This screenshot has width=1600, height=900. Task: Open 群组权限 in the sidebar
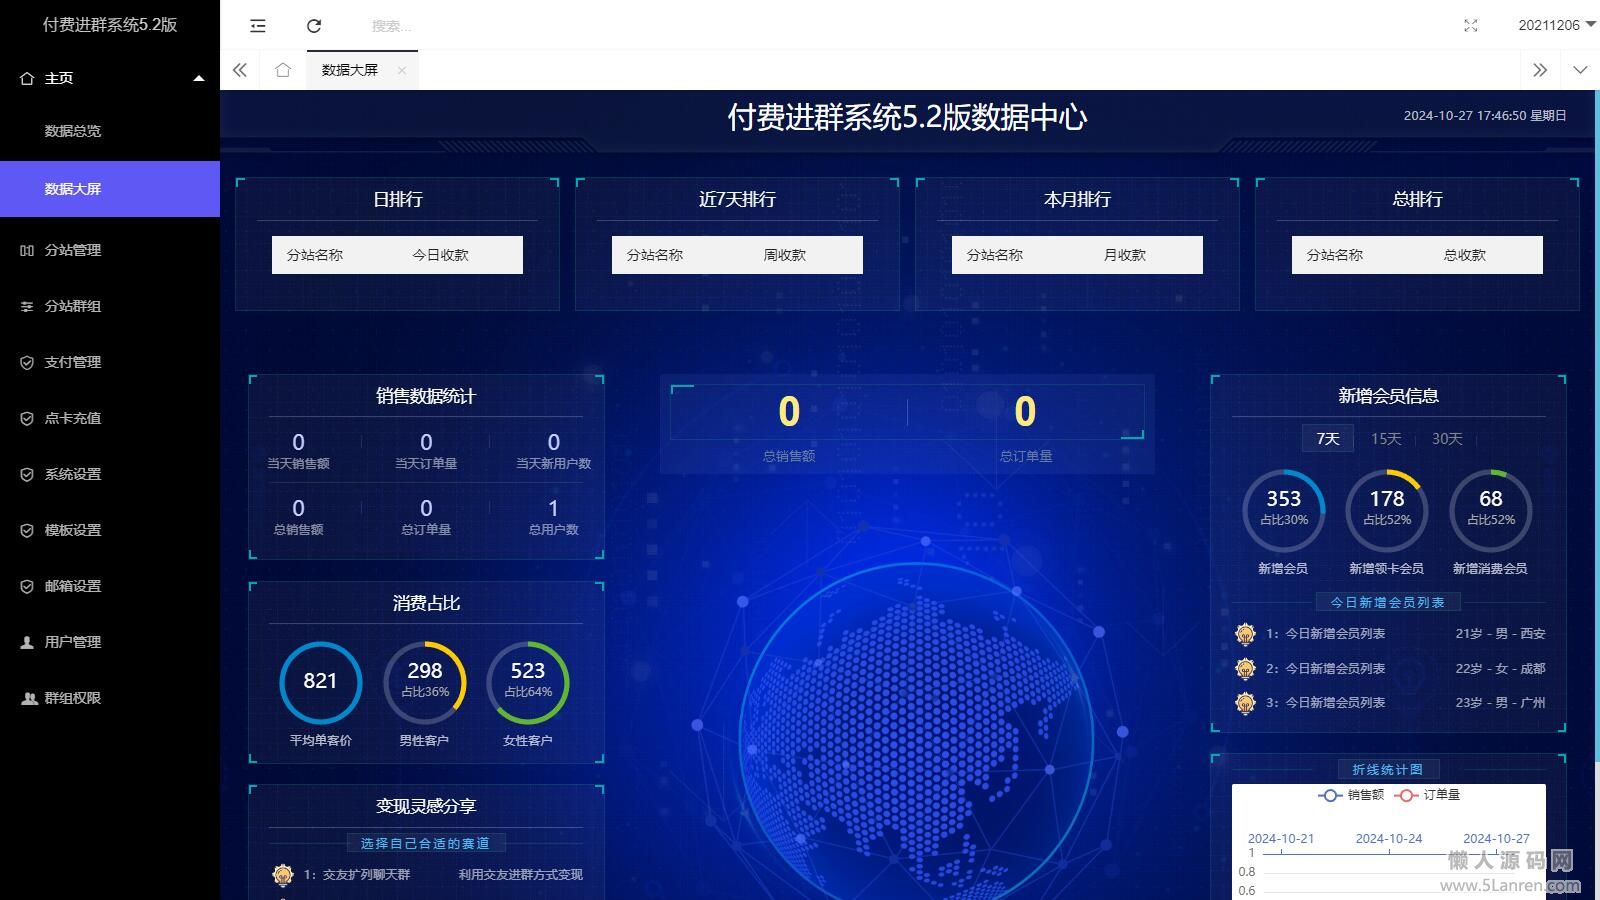(72, 698)
